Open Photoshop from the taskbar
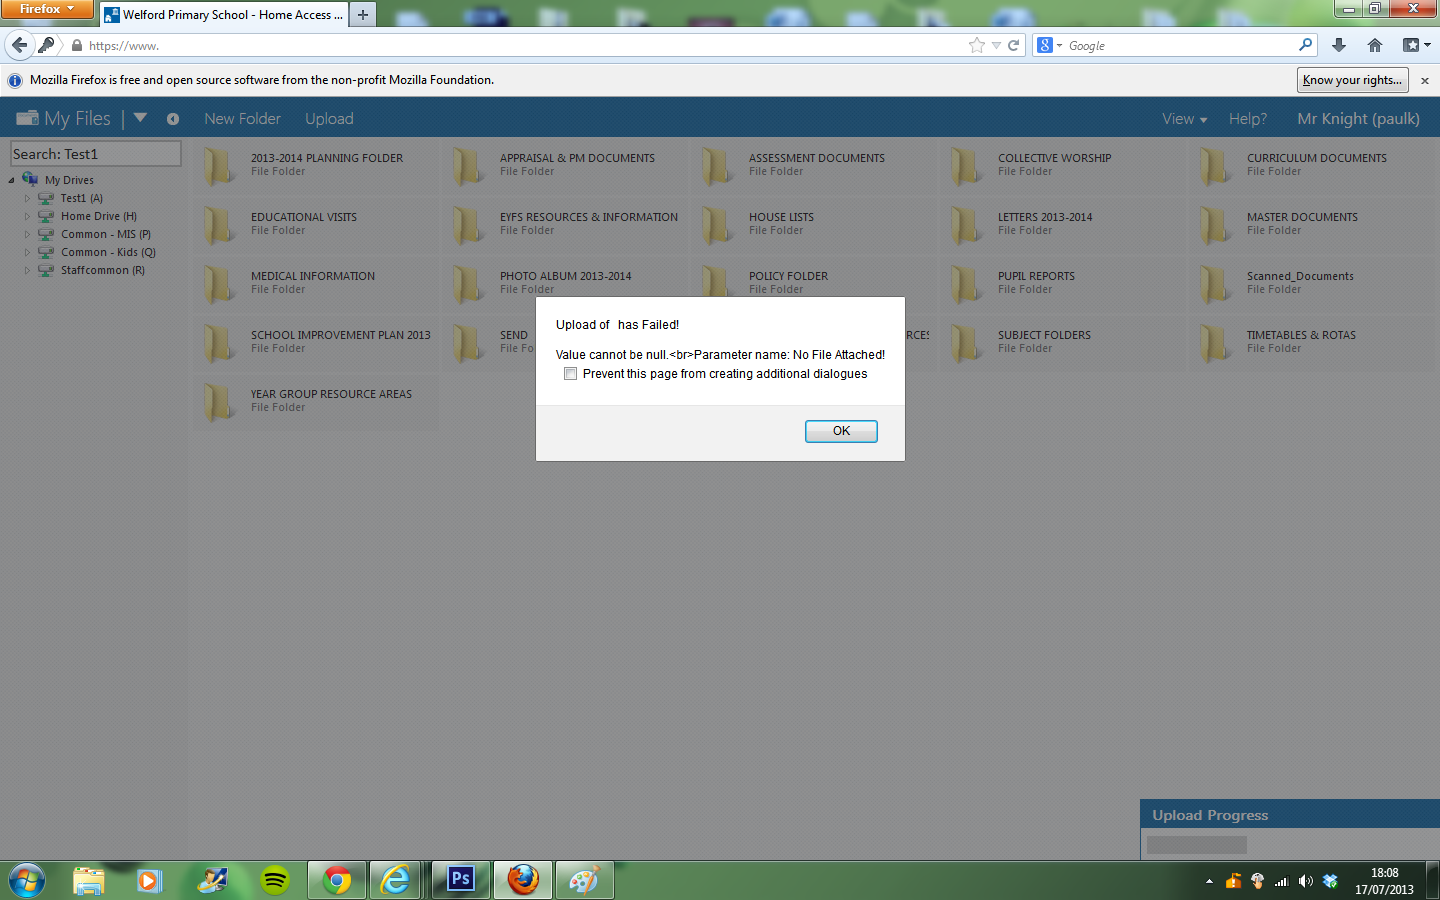 [460, 880]
